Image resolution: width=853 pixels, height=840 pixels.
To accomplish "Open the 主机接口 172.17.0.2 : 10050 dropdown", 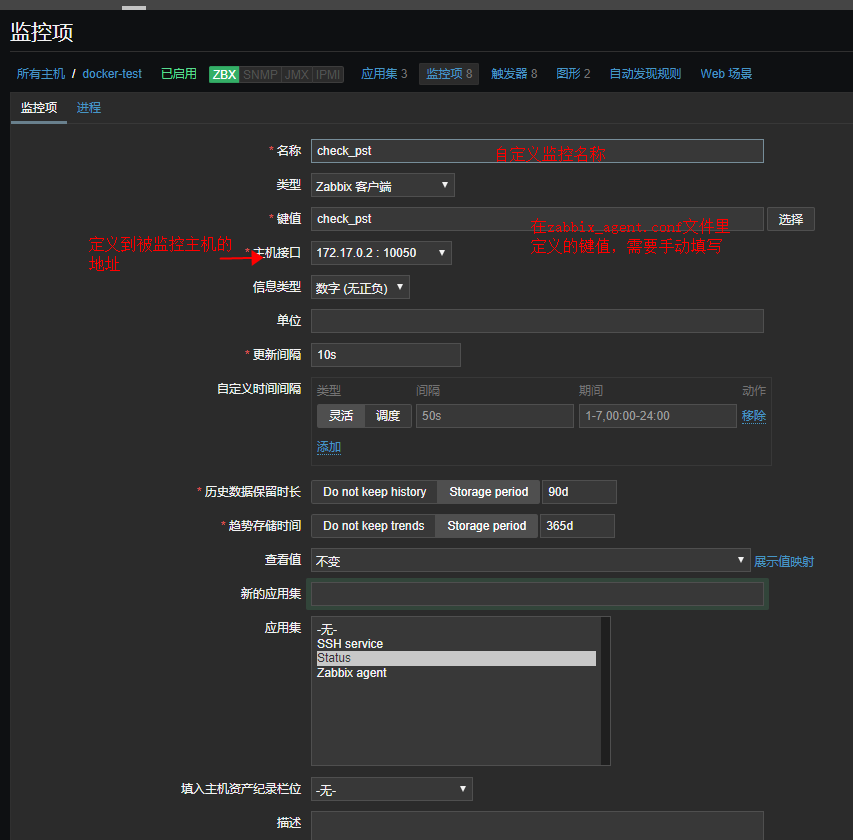I will (381, 253).
